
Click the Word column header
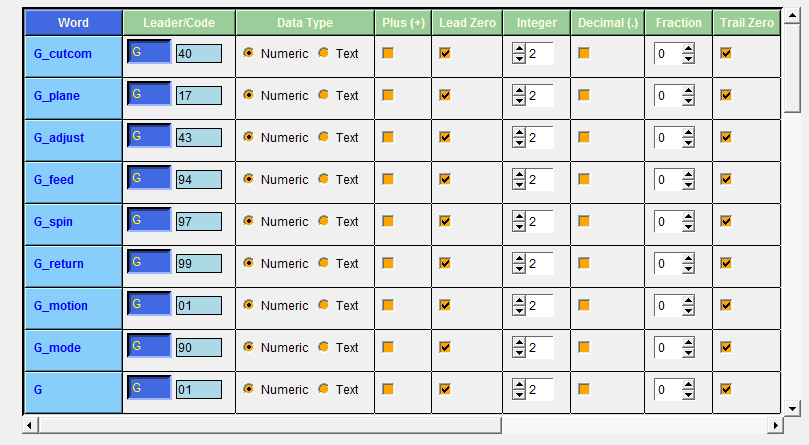[x=73, y=23]
